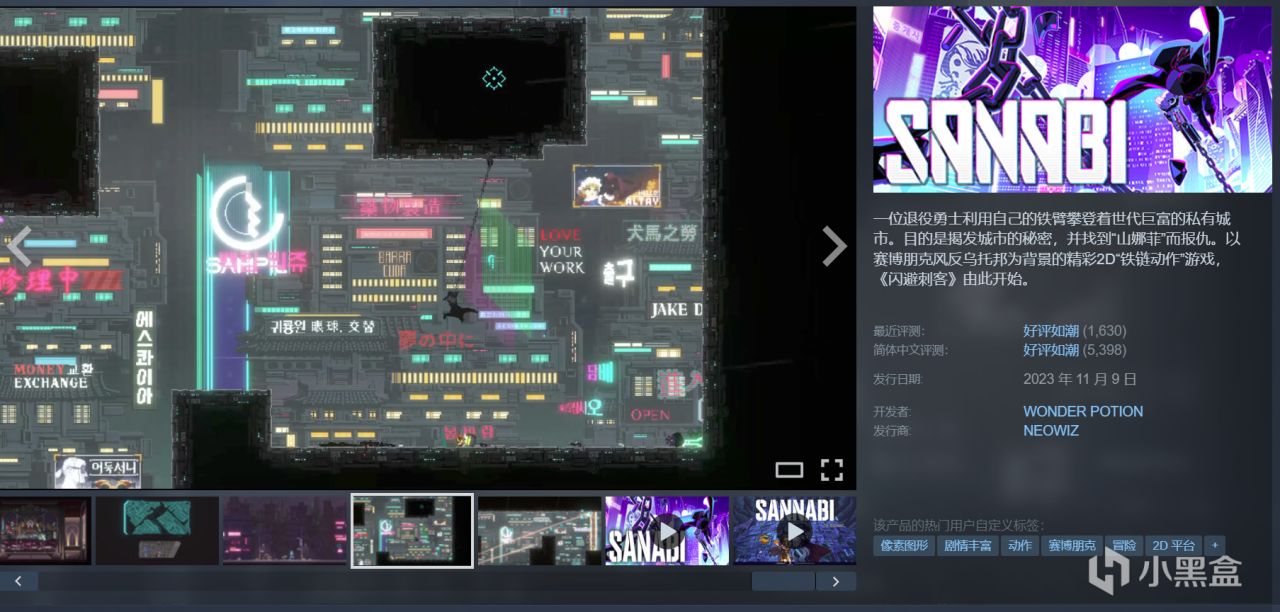Viewport: 1280px width, 612px height.
Task: Open the SANABI header capsule image
Action: pyautogui.click(x=1072, y=100)
